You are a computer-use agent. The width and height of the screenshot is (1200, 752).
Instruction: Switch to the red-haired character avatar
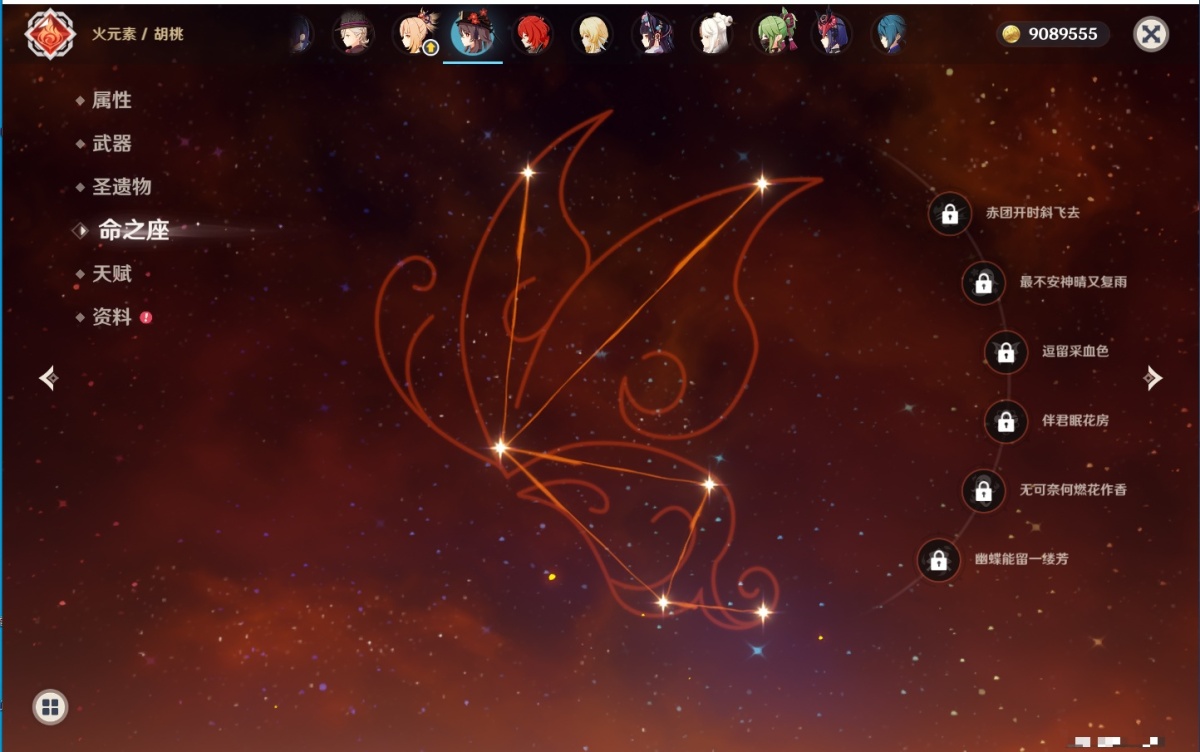[532, 34]
